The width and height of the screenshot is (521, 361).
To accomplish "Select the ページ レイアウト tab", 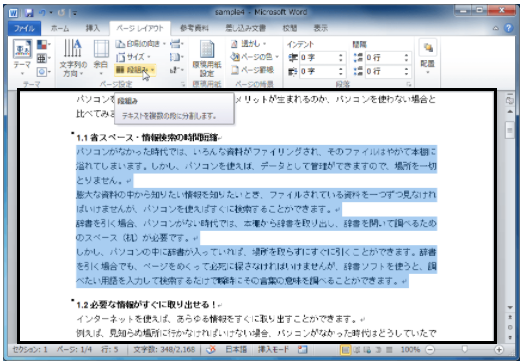I will coord(140,28).
